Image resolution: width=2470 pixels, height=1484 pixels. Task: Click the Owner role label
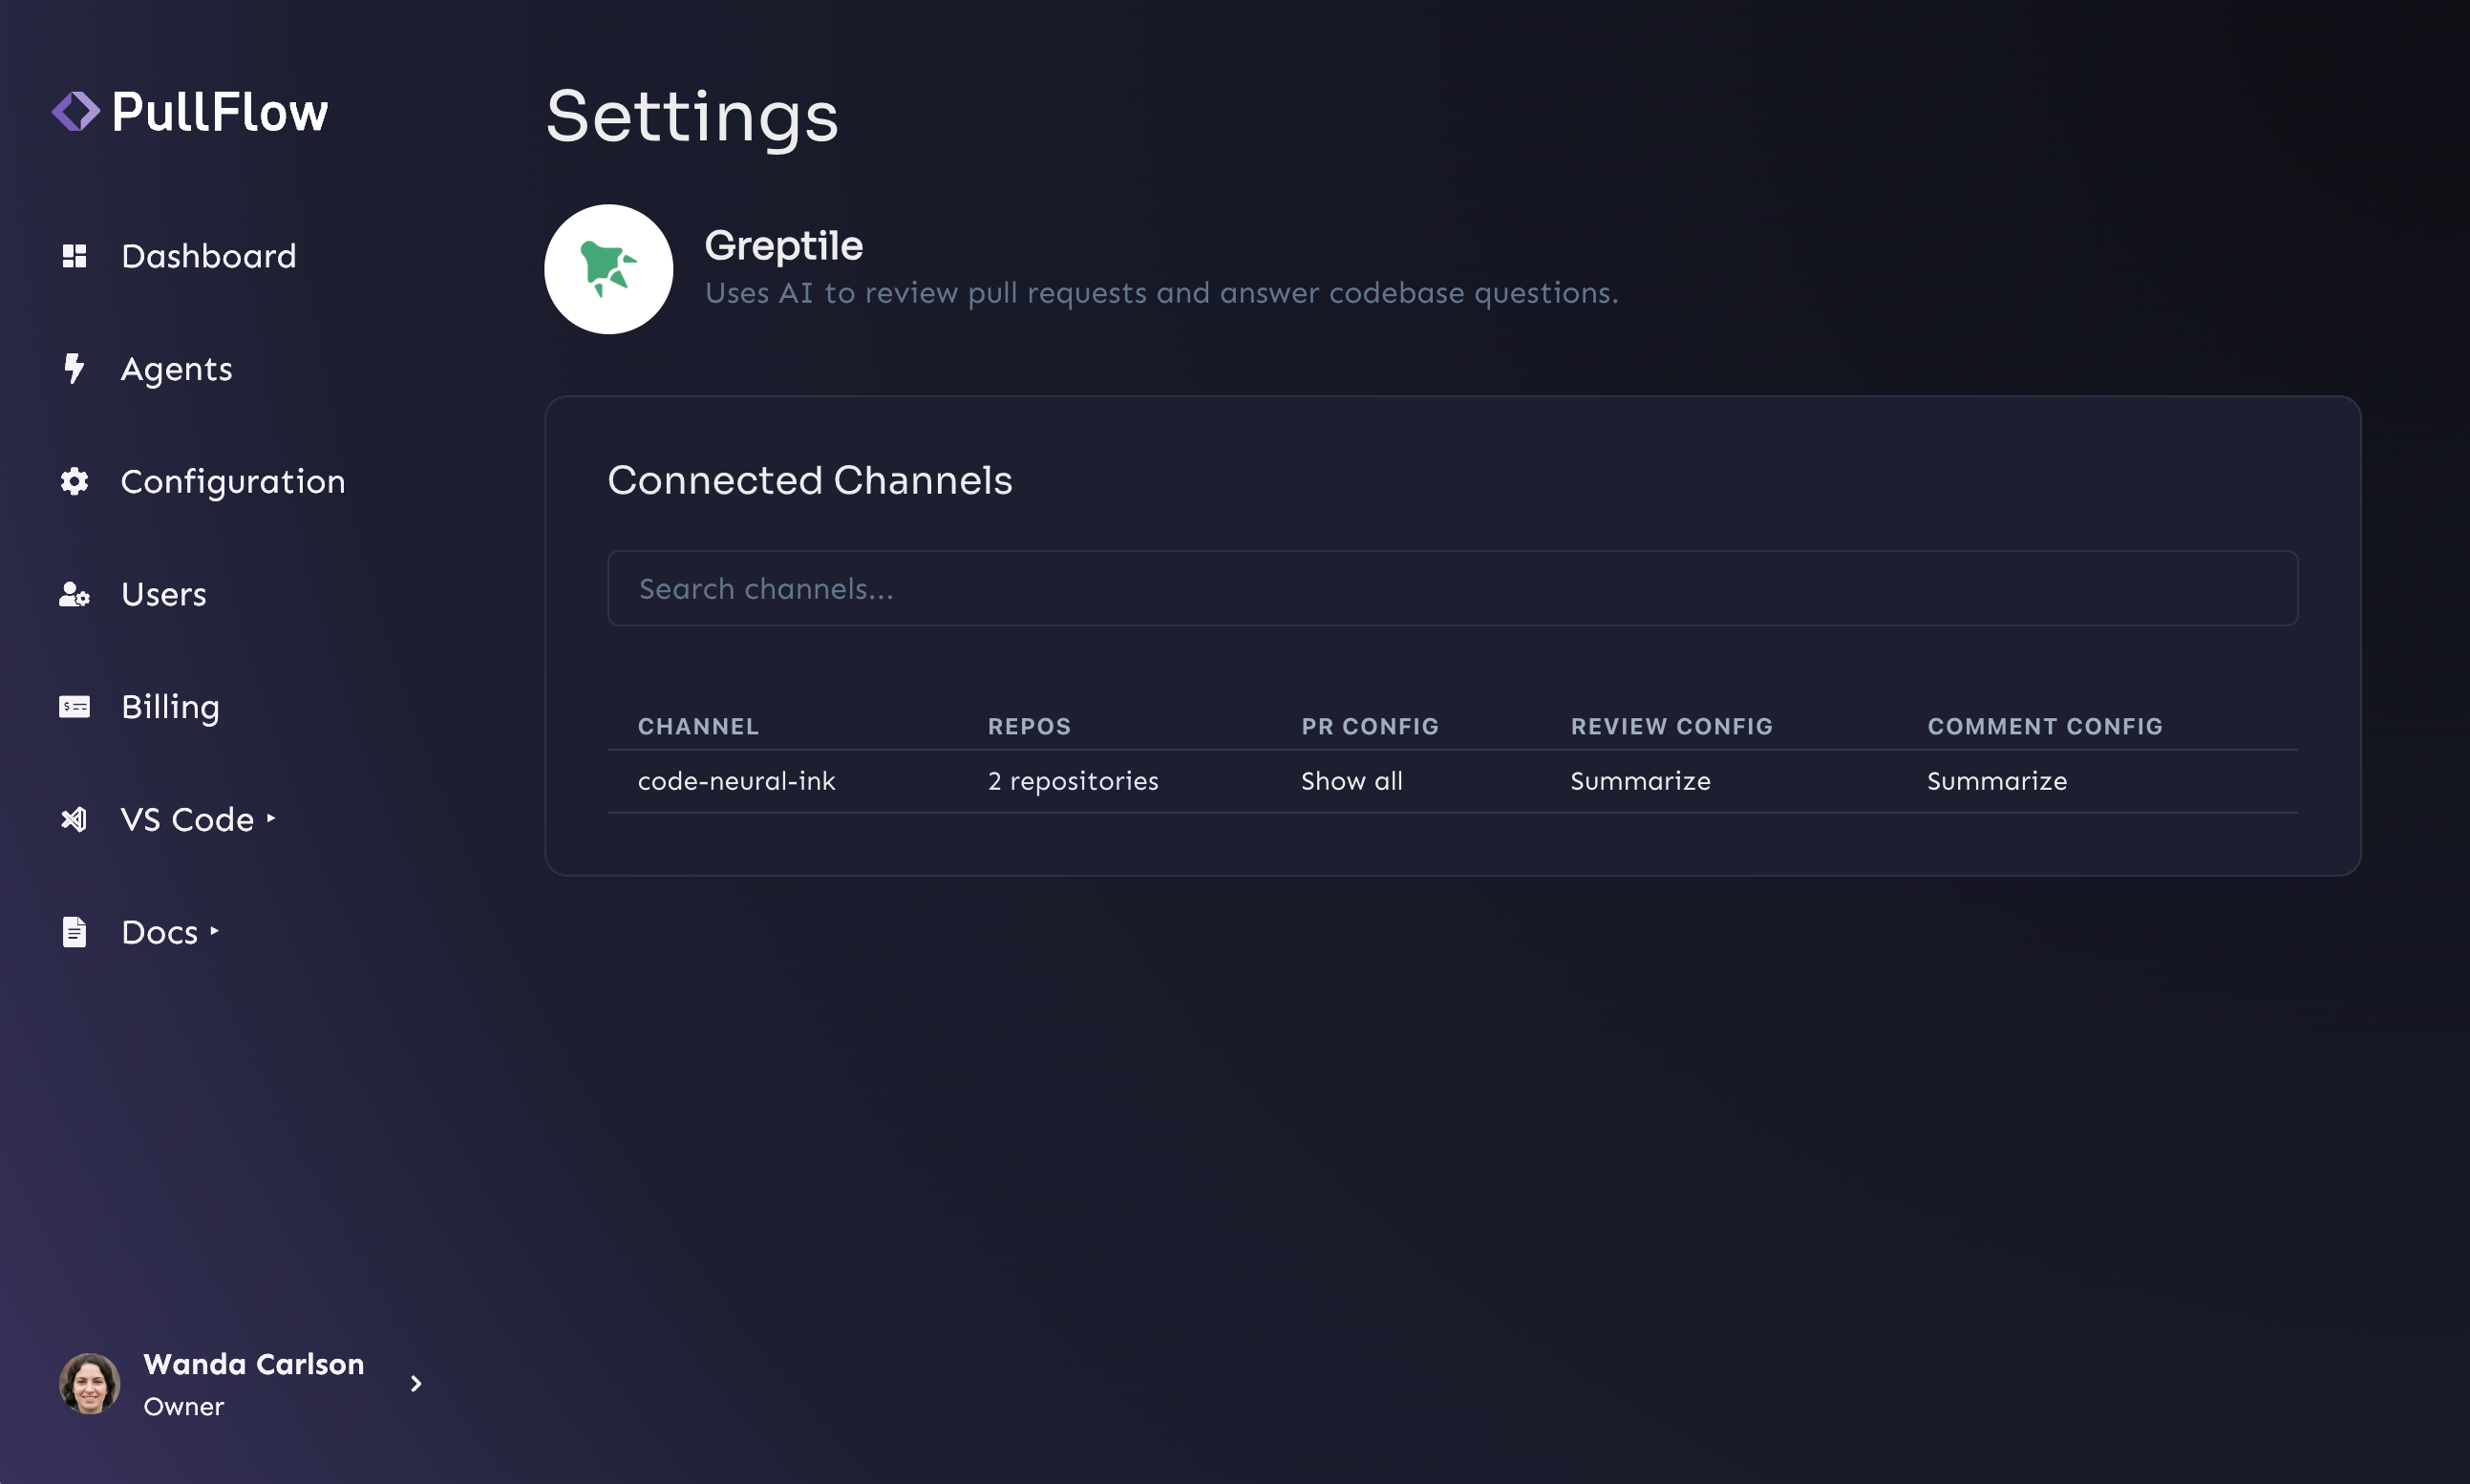[183, 1406]
